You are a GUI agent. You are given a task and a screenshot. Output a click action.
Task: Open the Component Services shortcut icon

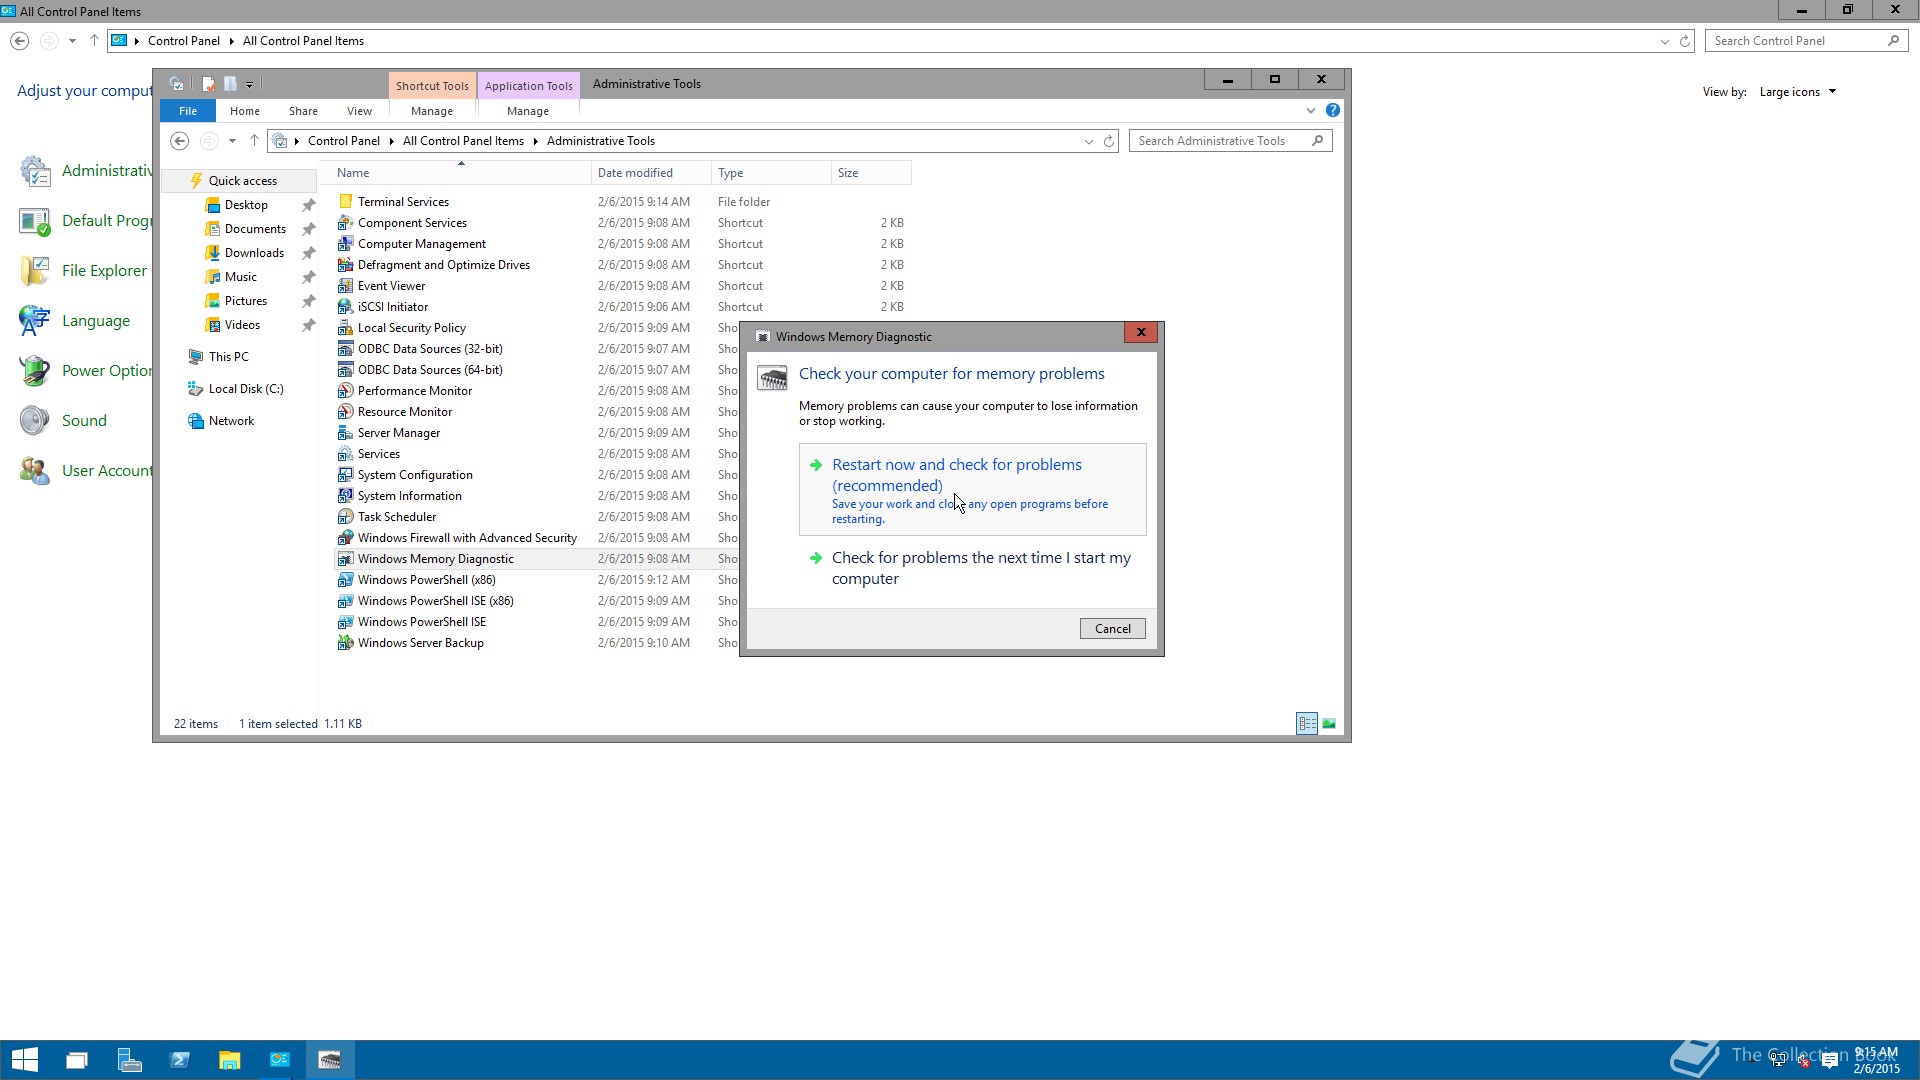point(345,223)
